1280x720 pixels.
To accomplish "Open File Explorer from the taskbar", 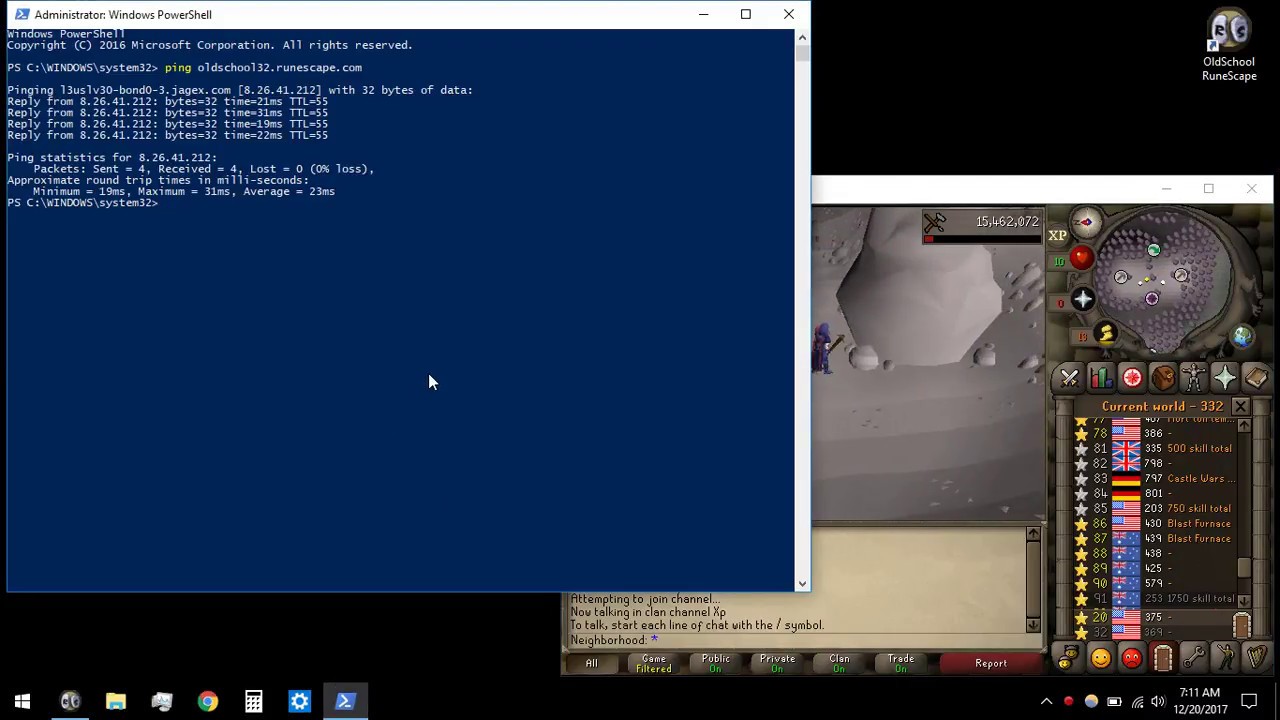I will point(116,701).
